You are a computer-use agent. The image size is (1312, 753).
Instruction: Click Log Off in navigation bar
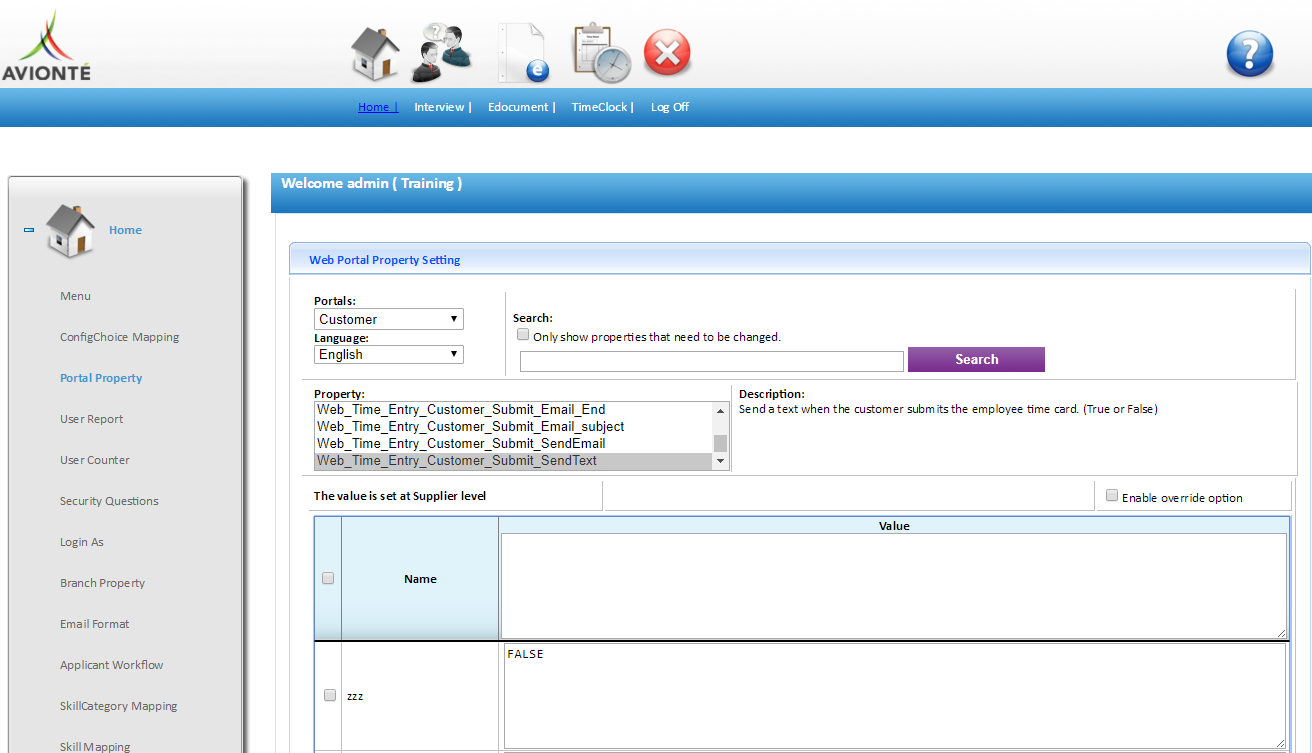tap(670, 107)
